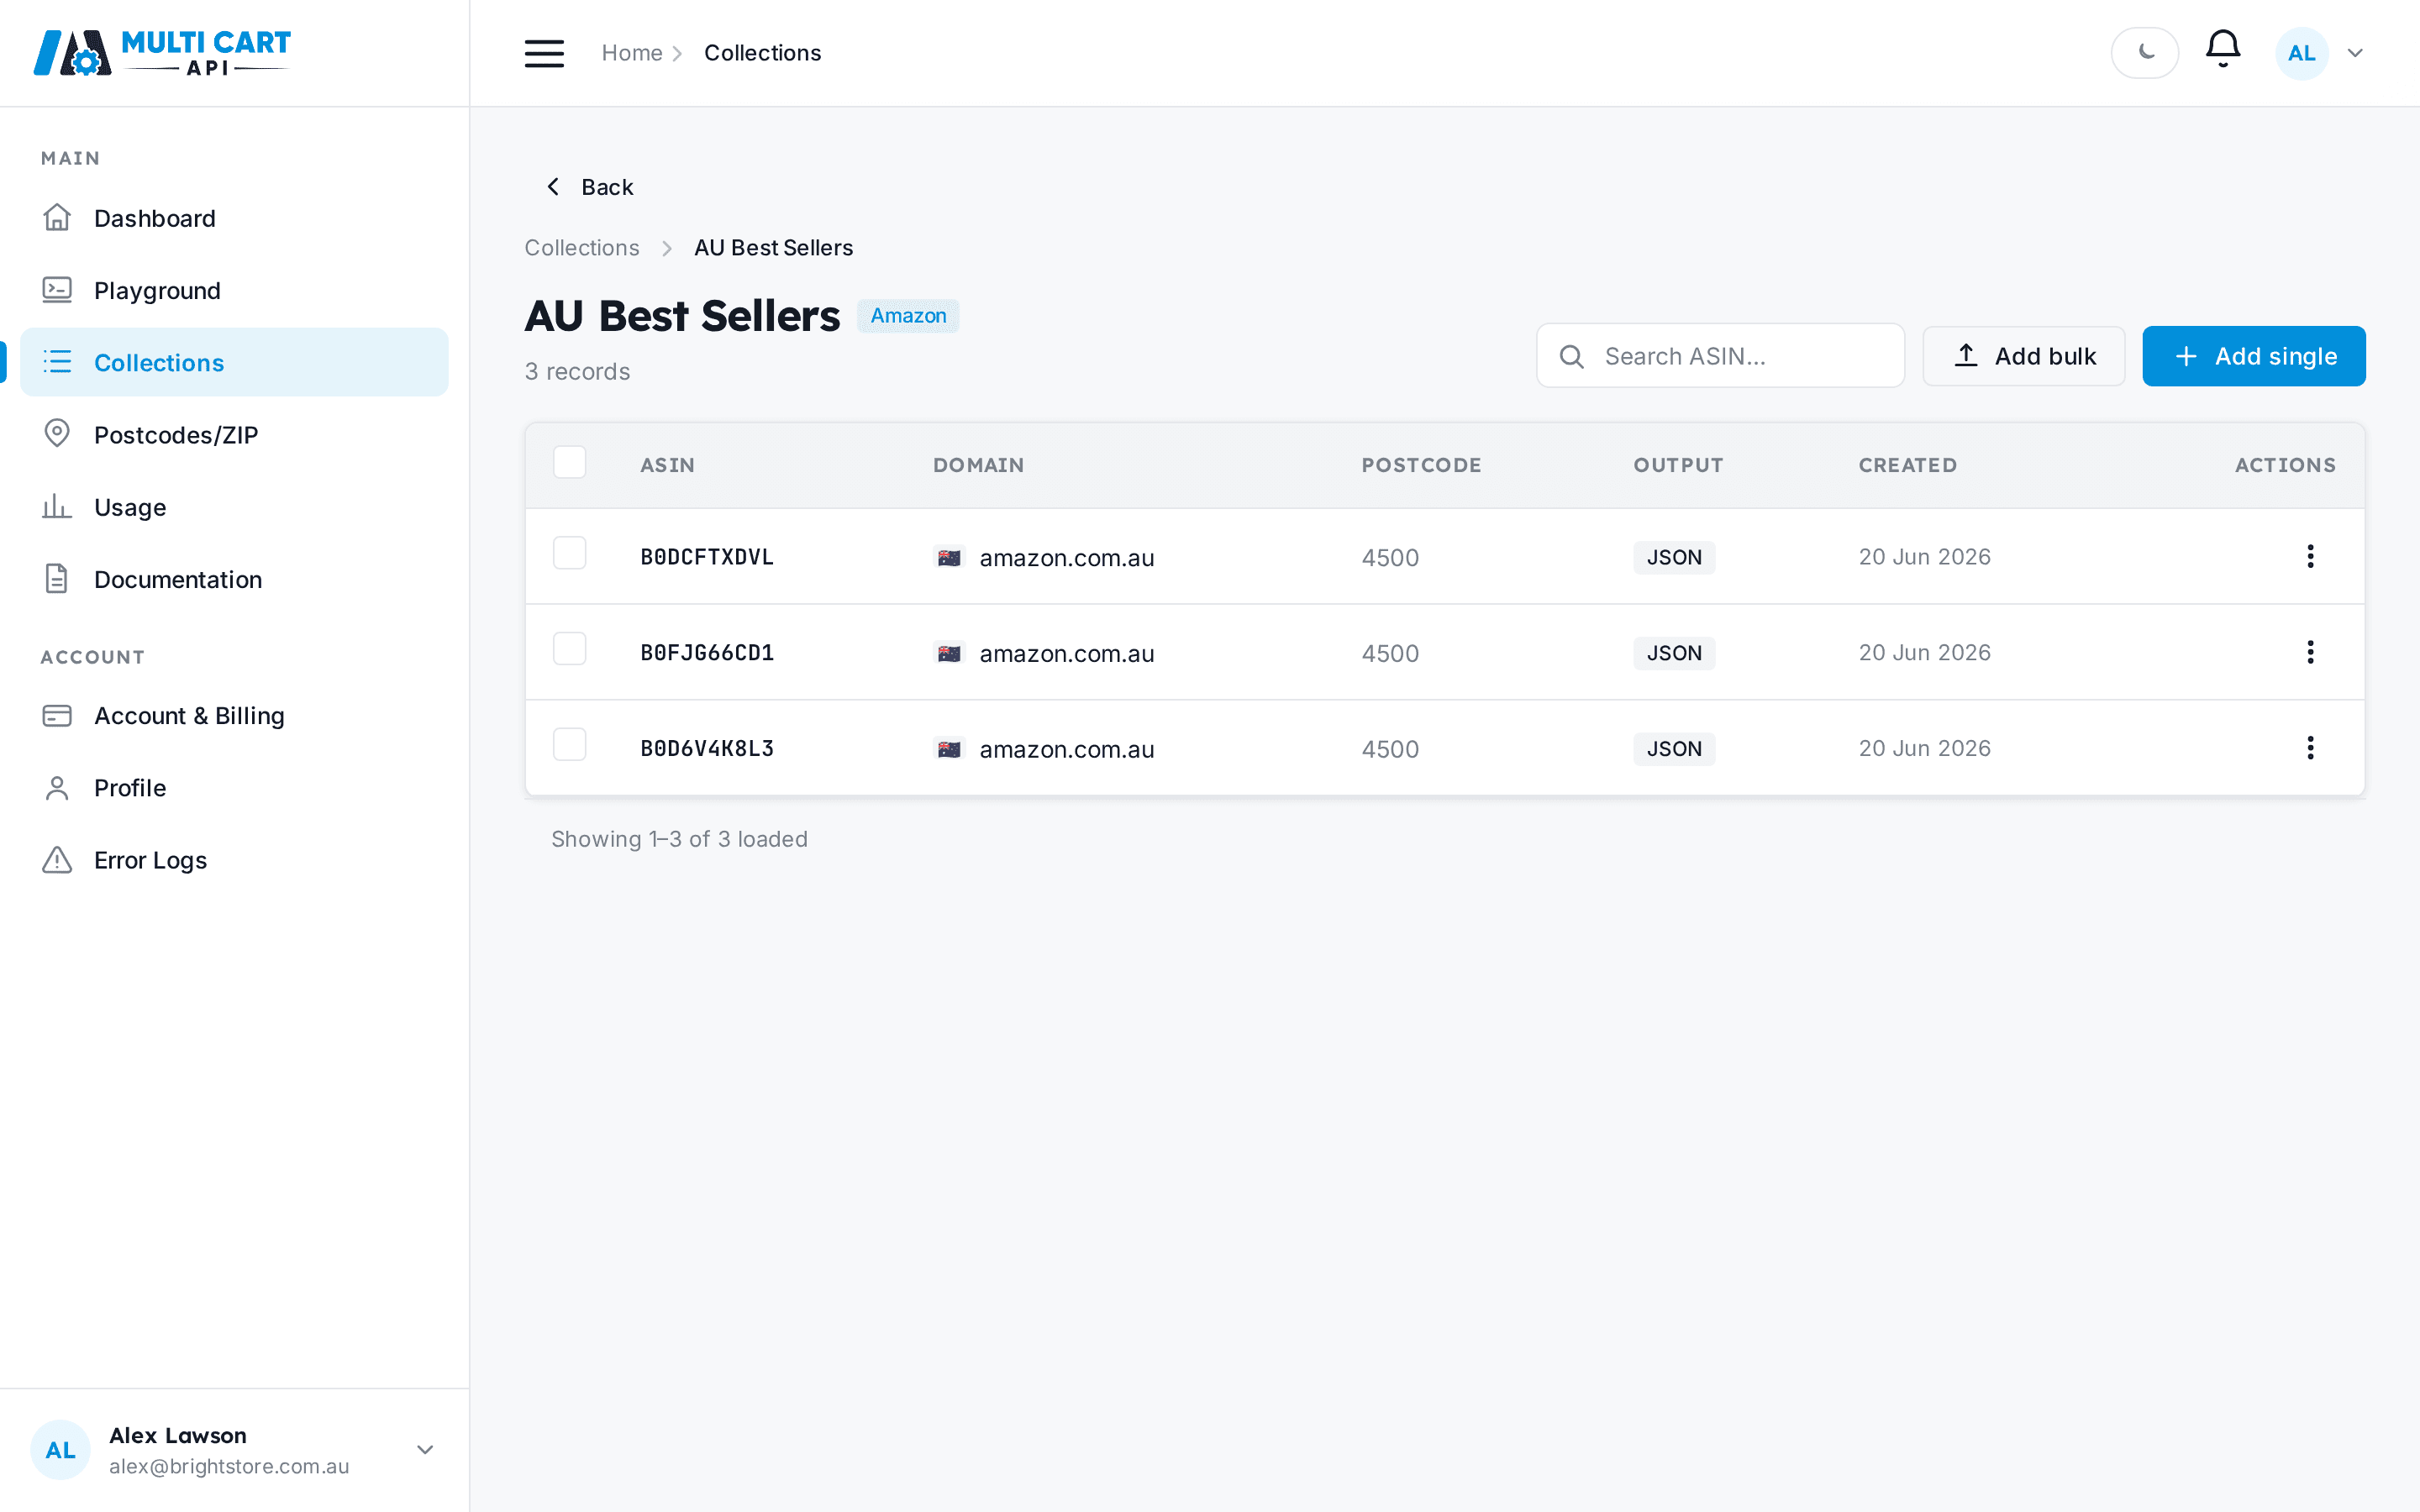Click the Dashboard house icon
The height and width of the screenshot is (1512, 2420).
57,217
